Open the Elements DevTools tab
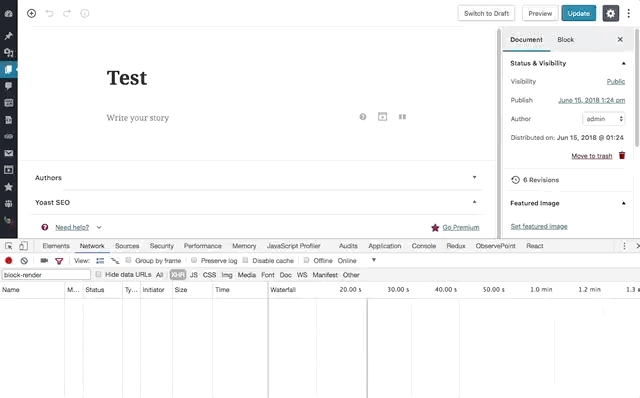Image resolution: width=640 pixels, height=398 pixels. point(56,246)
